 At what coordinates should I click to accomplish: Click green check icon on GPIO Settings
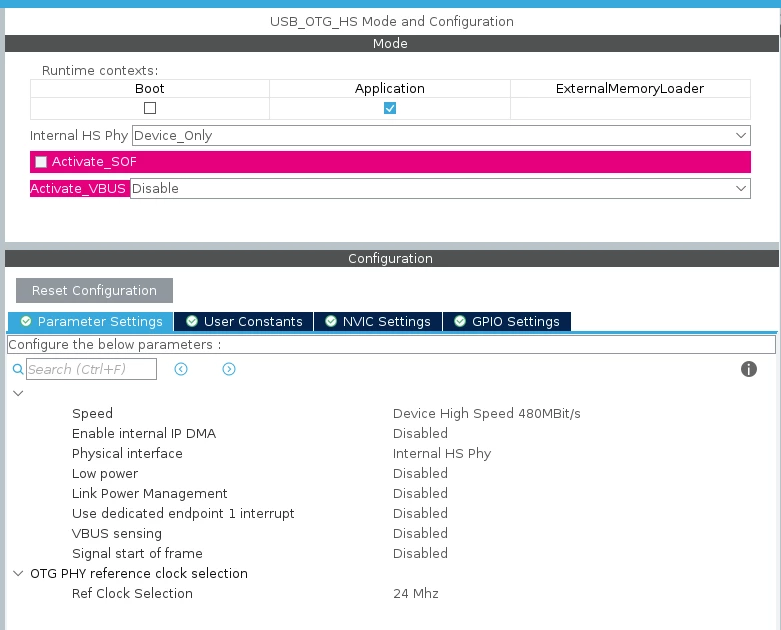pos(460,321)
